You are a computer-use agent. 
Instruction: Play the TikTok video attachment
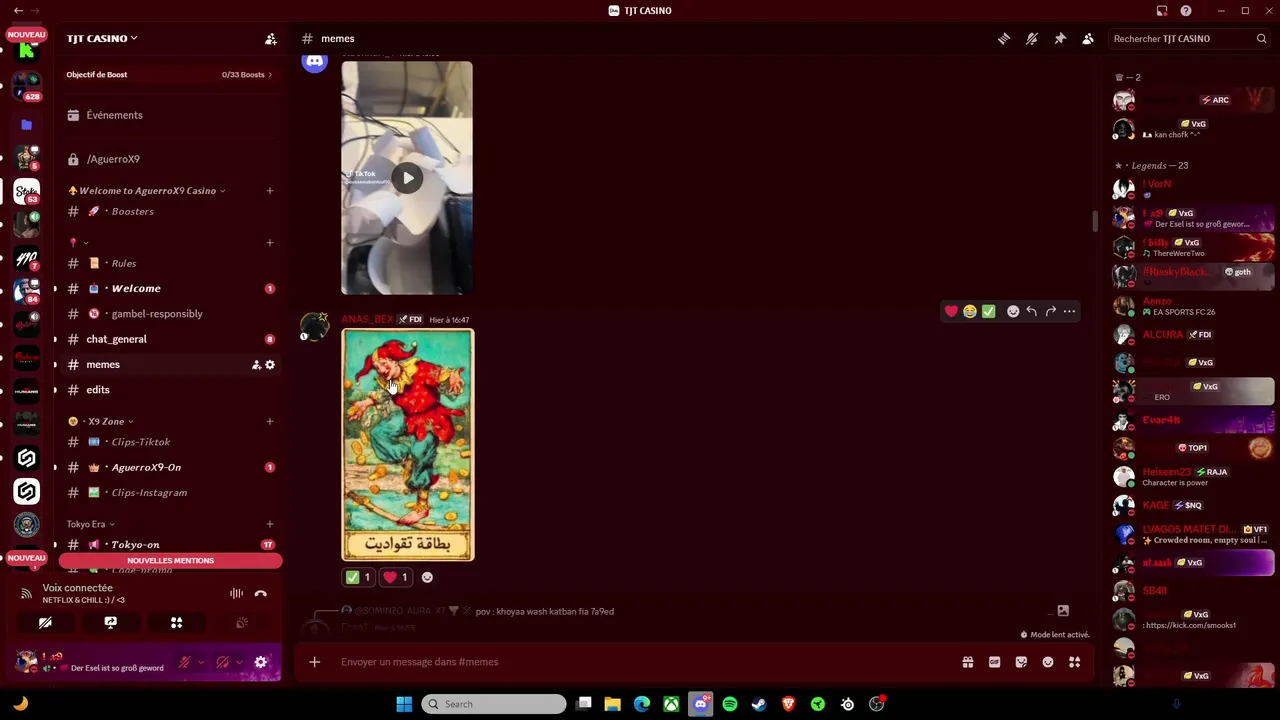click(408, 179)
